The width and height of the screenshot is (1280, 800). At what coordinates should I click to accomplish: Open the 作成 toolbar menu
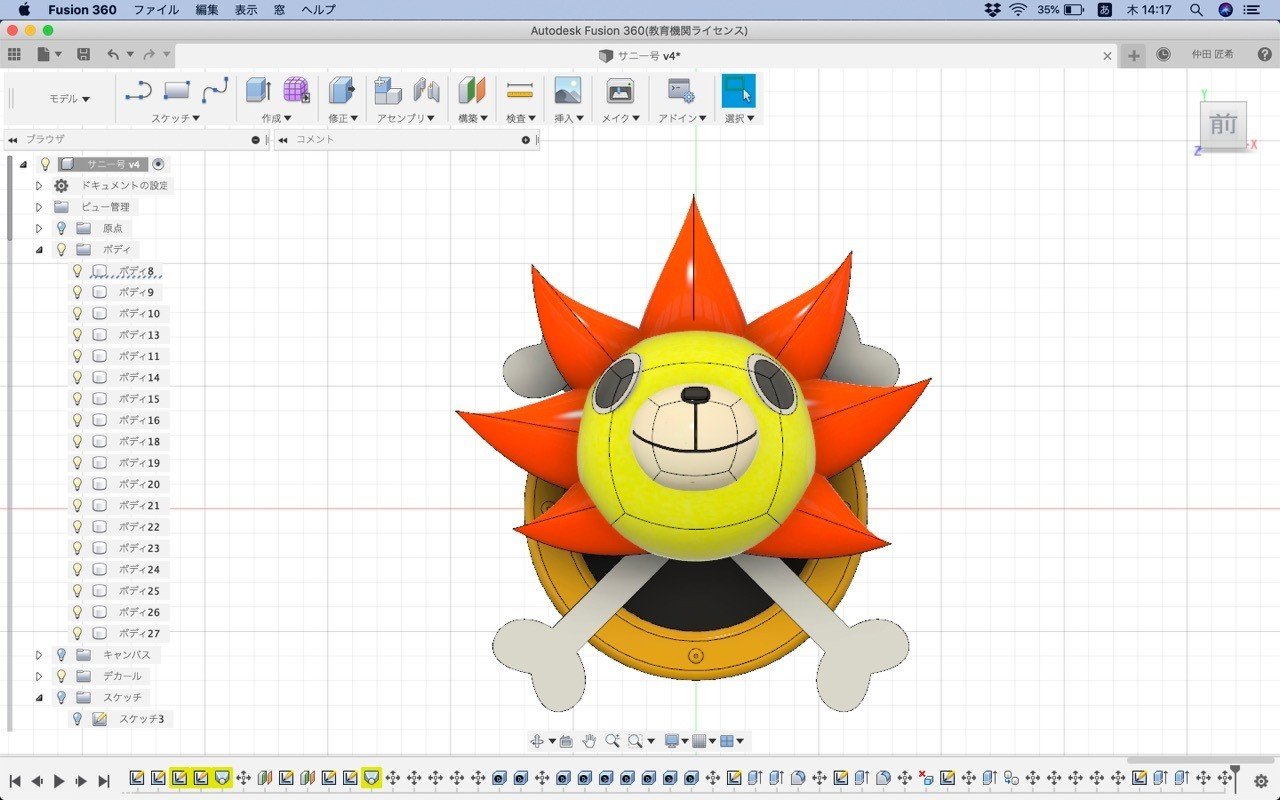[277, 118]
